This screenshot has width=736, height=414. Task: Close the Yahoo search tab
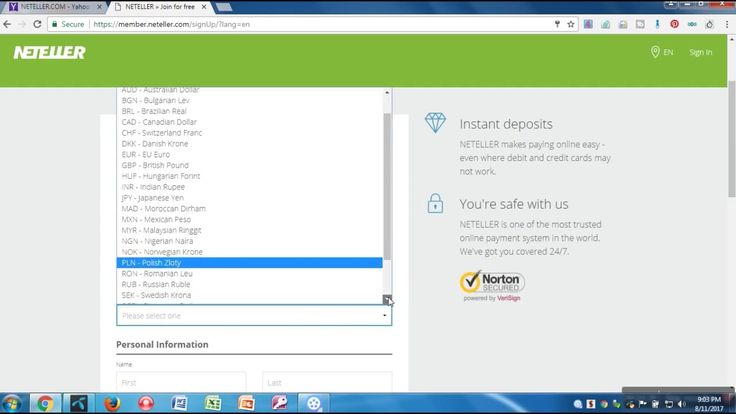click(99, 7)
